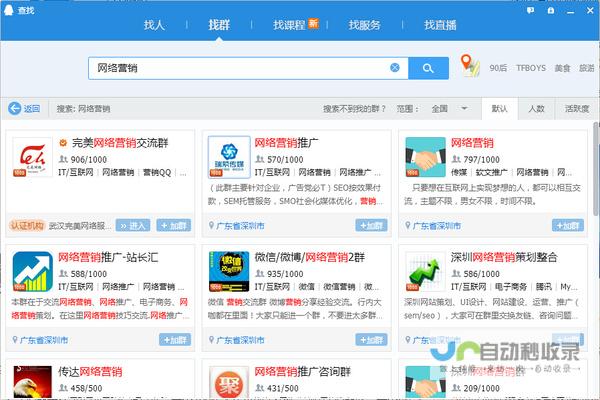Click the 软文推广 tag on 网络营销 card

[491, 172]
